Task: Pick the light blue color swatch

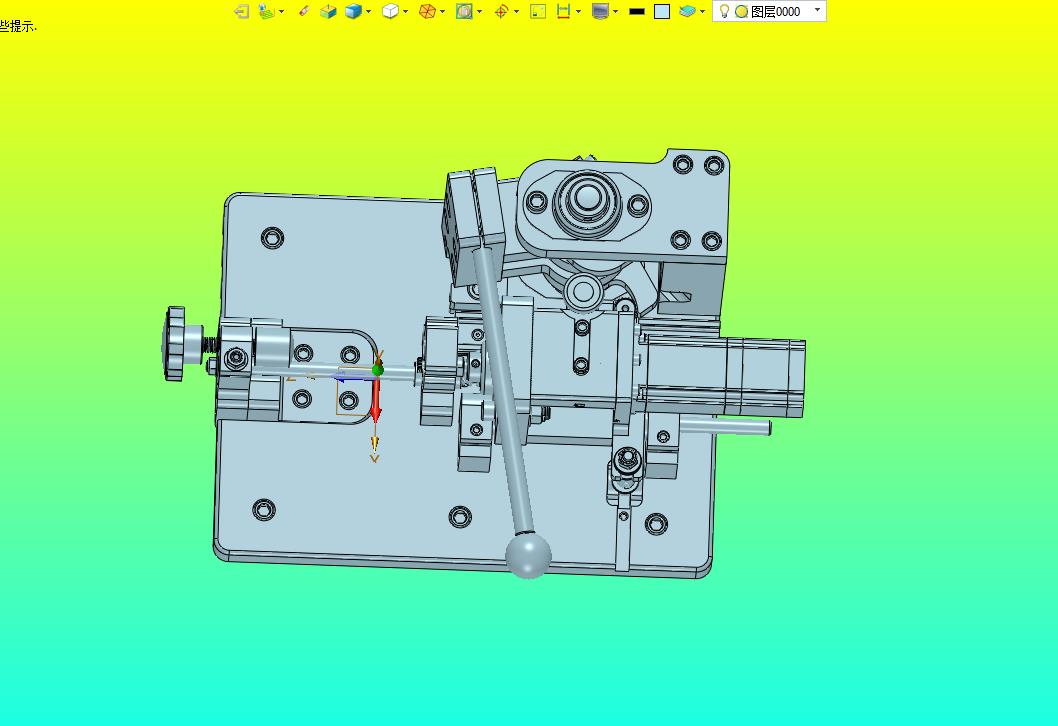Action: click(x=662, y=11)
